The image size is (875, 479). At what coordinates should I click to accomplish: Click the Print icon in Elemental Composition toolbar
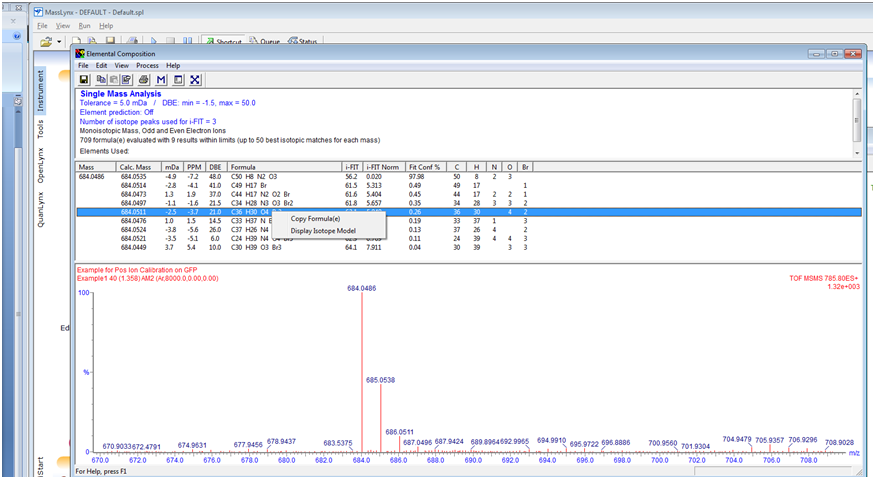pos(144,80)
